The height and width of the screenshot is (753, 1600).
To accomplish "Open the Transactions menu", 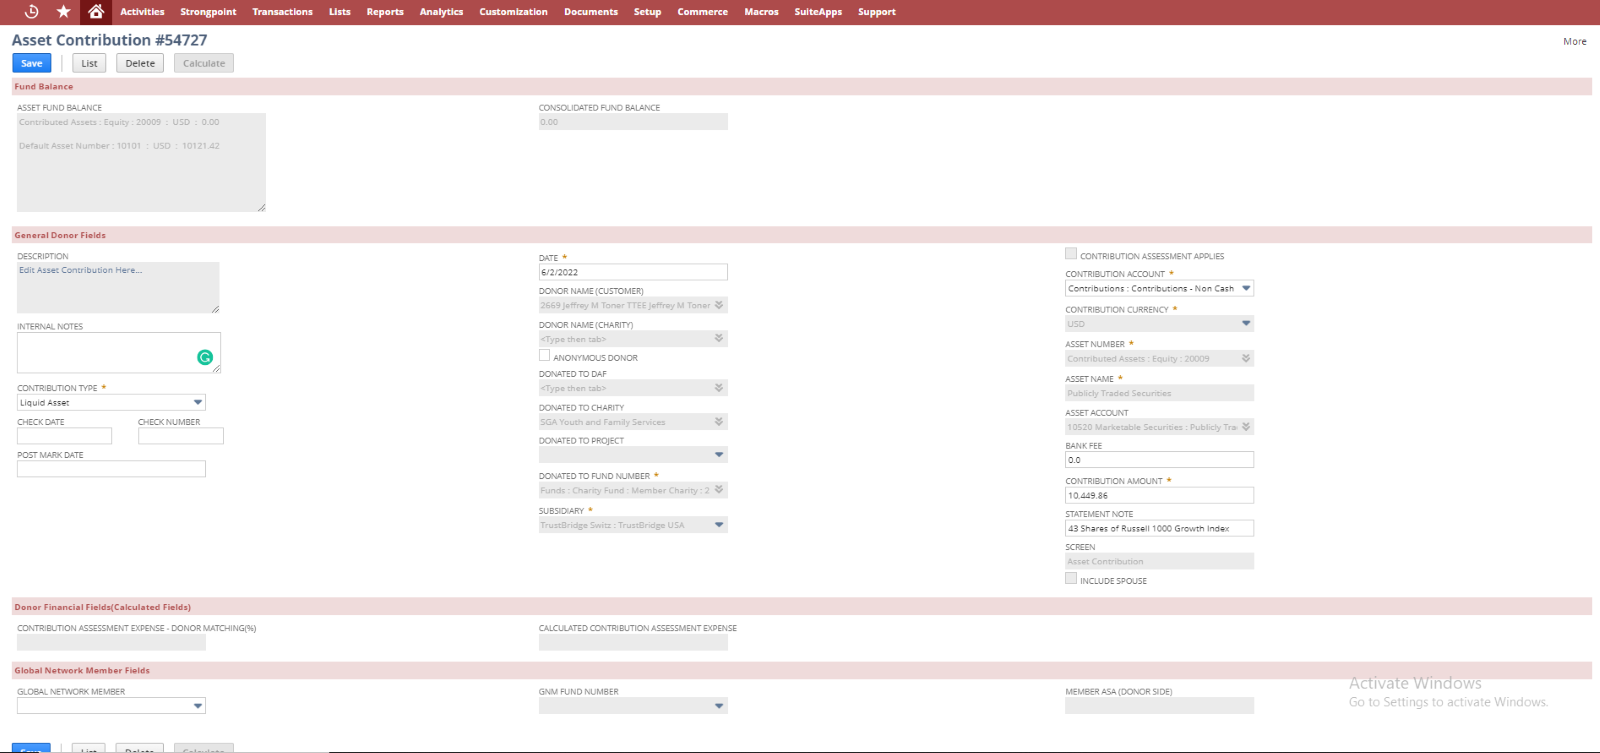I will (x=282, y=12).
